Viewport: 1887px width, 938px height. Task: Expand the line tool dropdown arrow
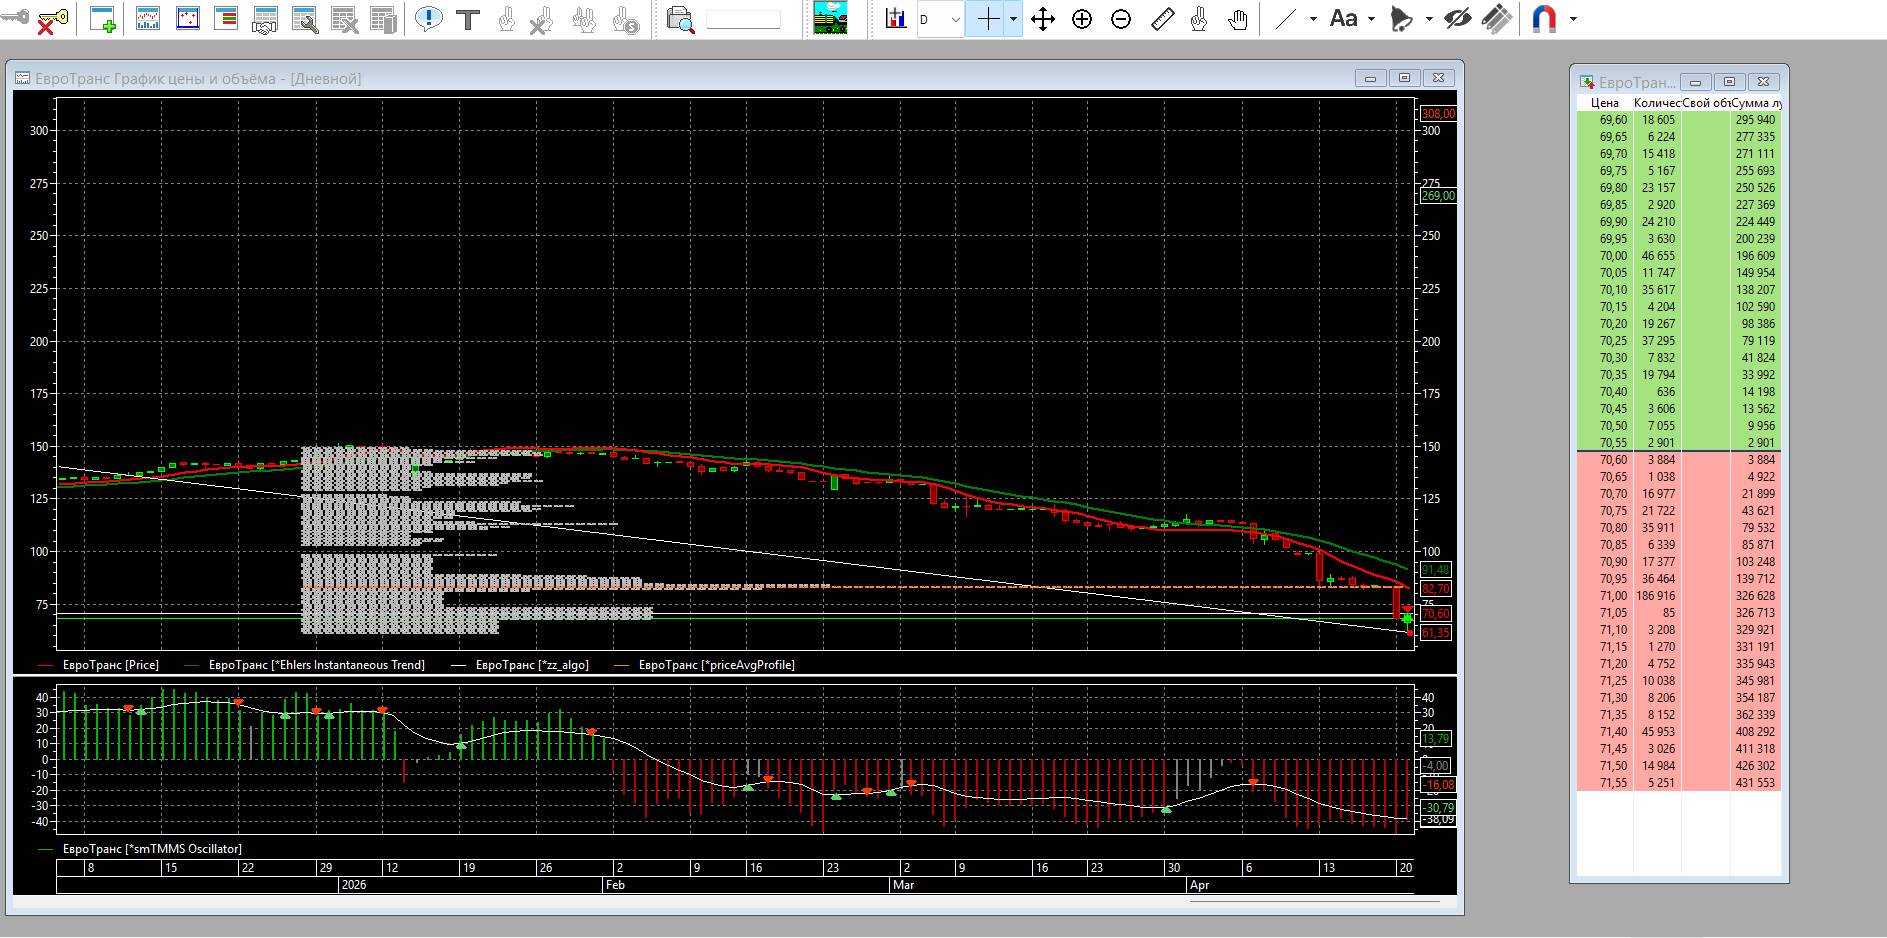coord(1313,19)
